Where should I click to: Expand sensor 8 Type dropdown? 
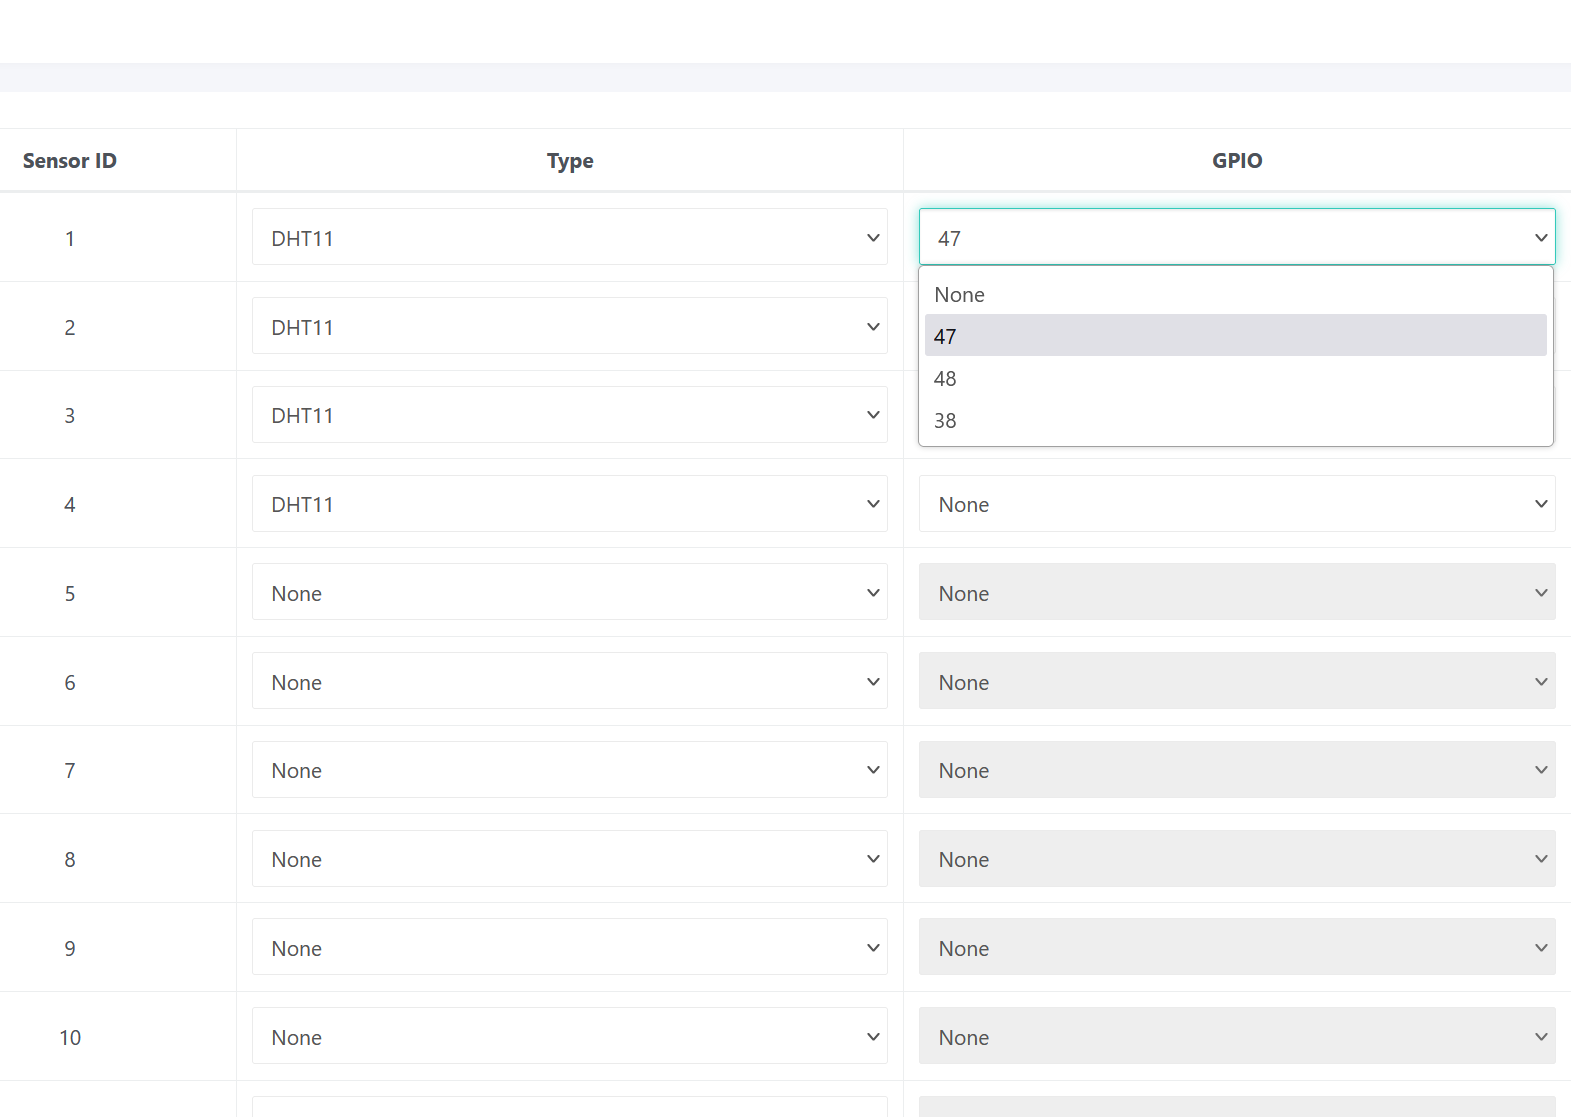(569, 859)
